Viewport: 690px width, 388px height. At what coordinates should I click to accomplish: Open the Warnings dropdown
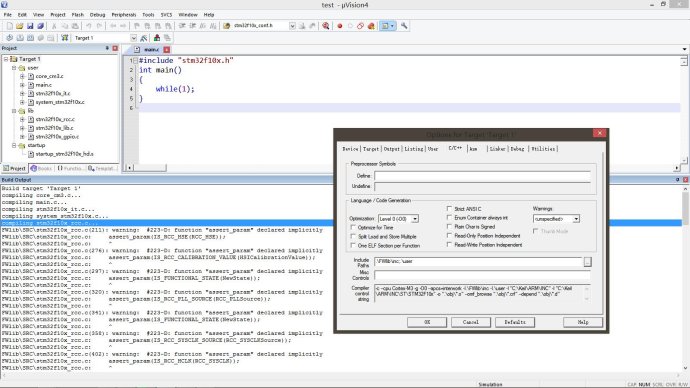tap(576, 219)
